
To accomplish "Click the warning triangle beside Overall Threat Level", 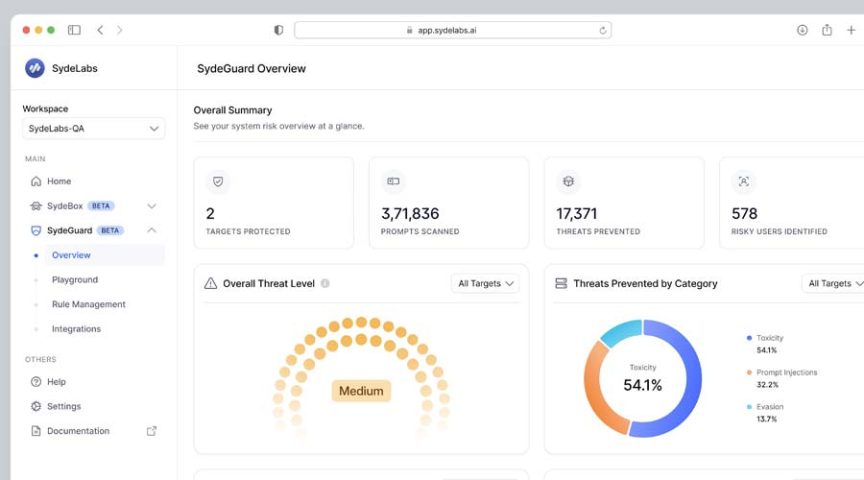I will (210, 283).
